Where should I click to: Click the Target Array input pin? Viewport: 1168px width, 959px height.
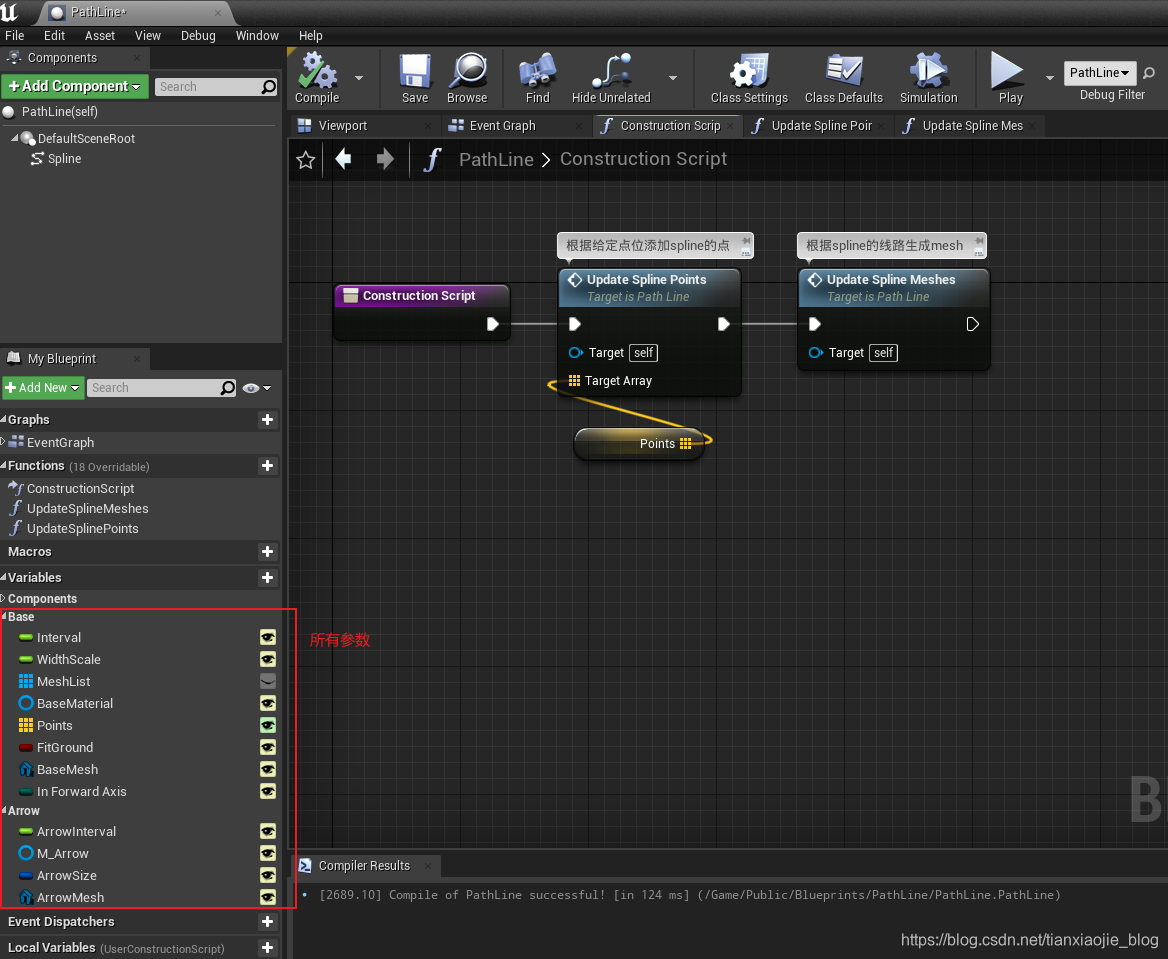pyautogui.click(x=574, y=381)
